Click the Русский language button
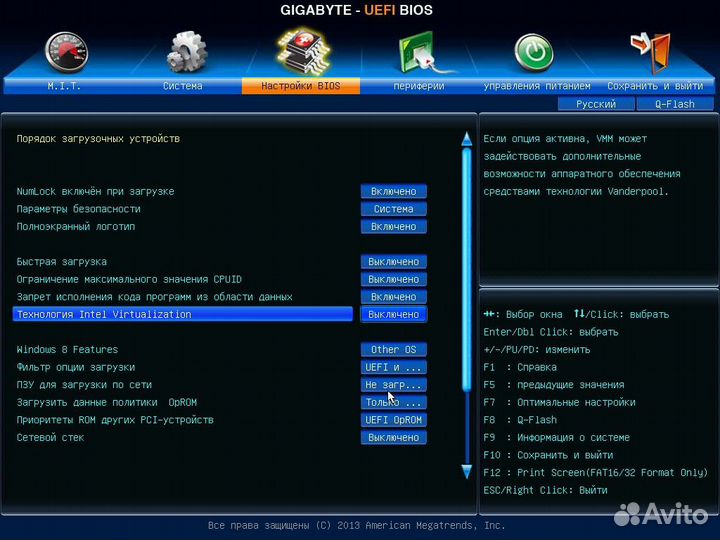720x540 pixels. [595, 104]
